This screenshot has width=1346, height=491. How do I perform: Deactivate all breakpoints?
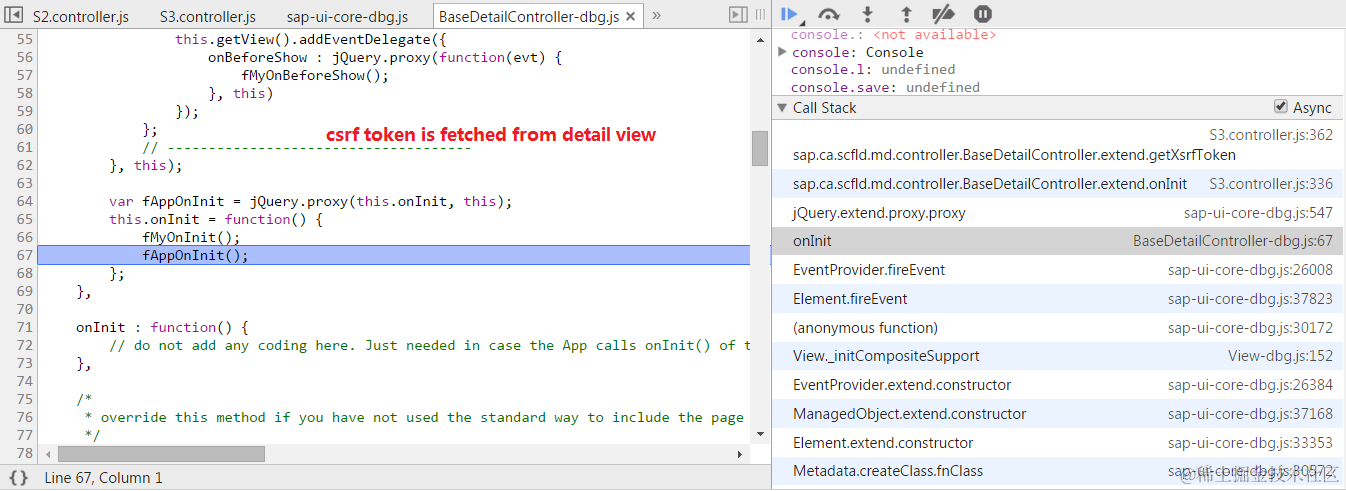(x=943, y=14)
